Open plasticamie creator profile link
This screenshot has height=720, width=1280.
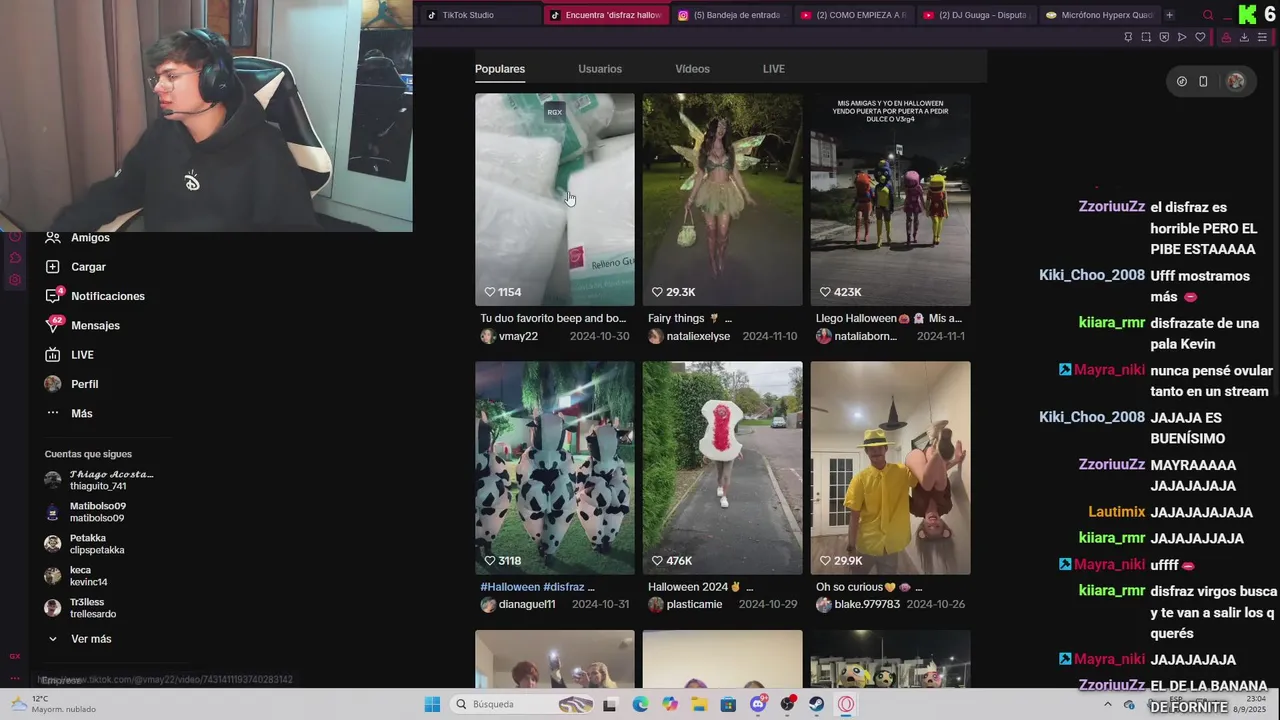[685, 604]
